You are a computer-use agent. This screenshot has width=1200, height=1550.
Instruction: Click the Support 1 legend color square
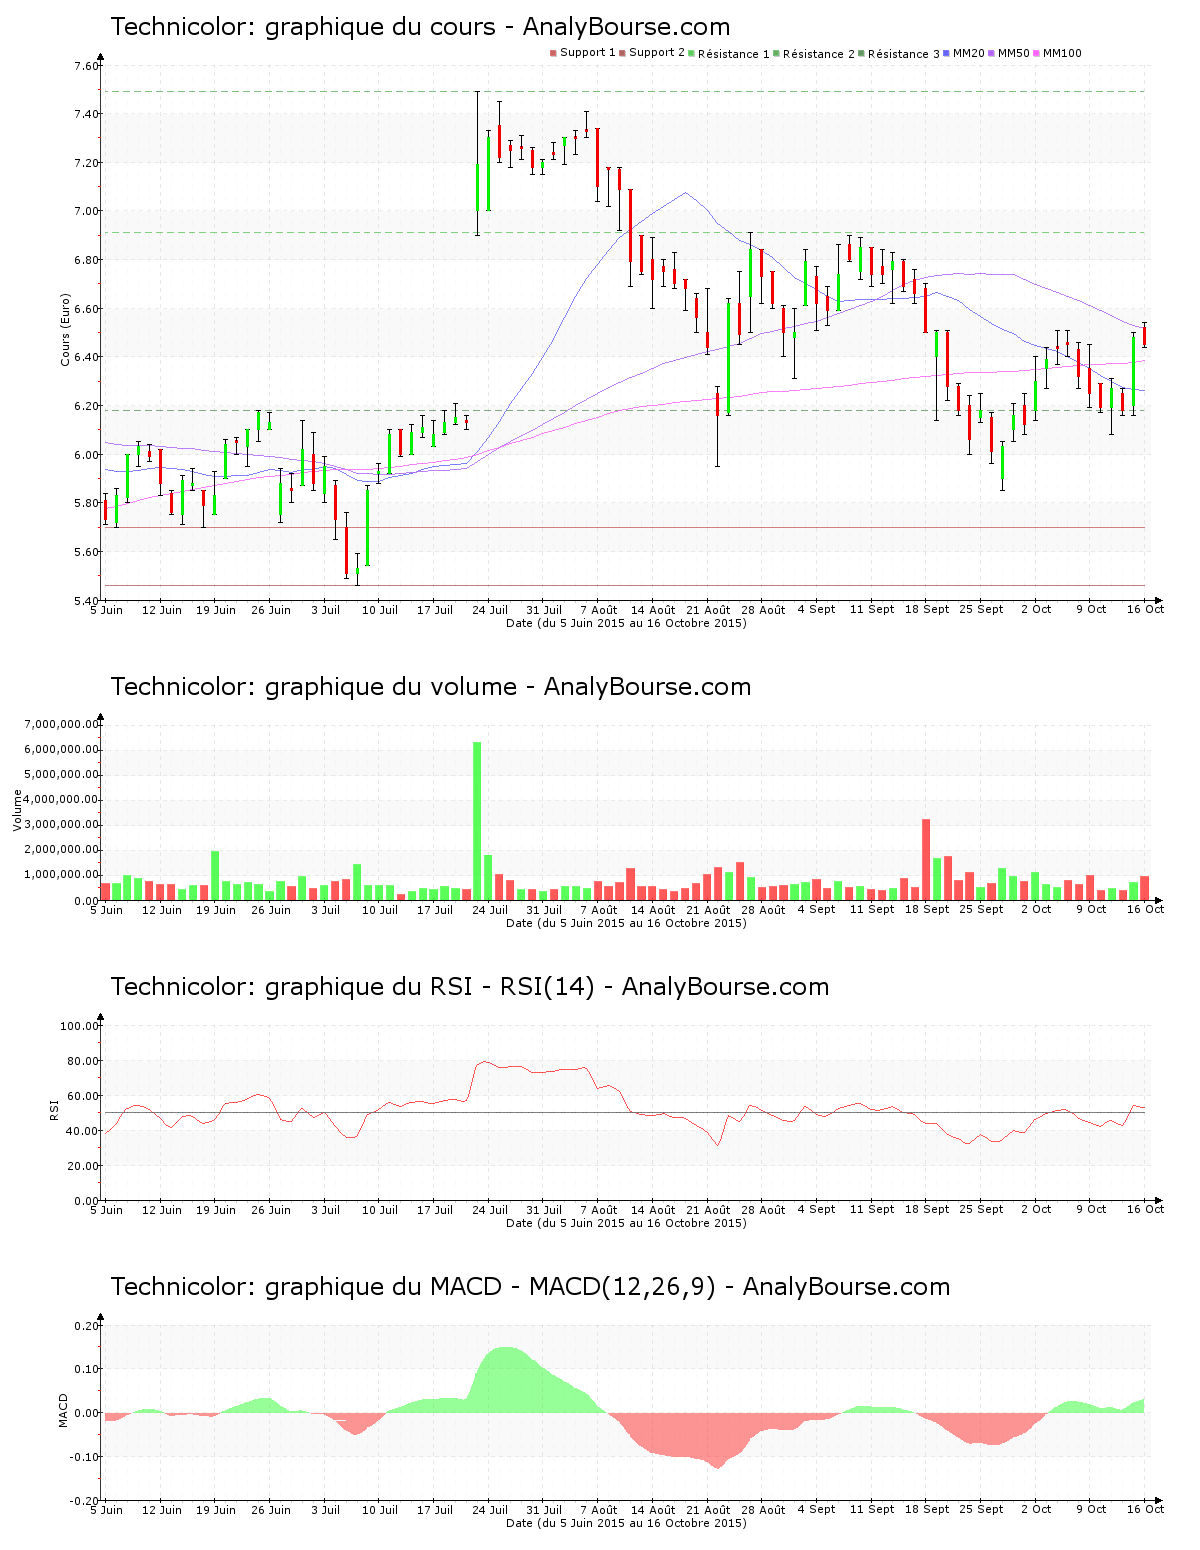tap(553, 53)
